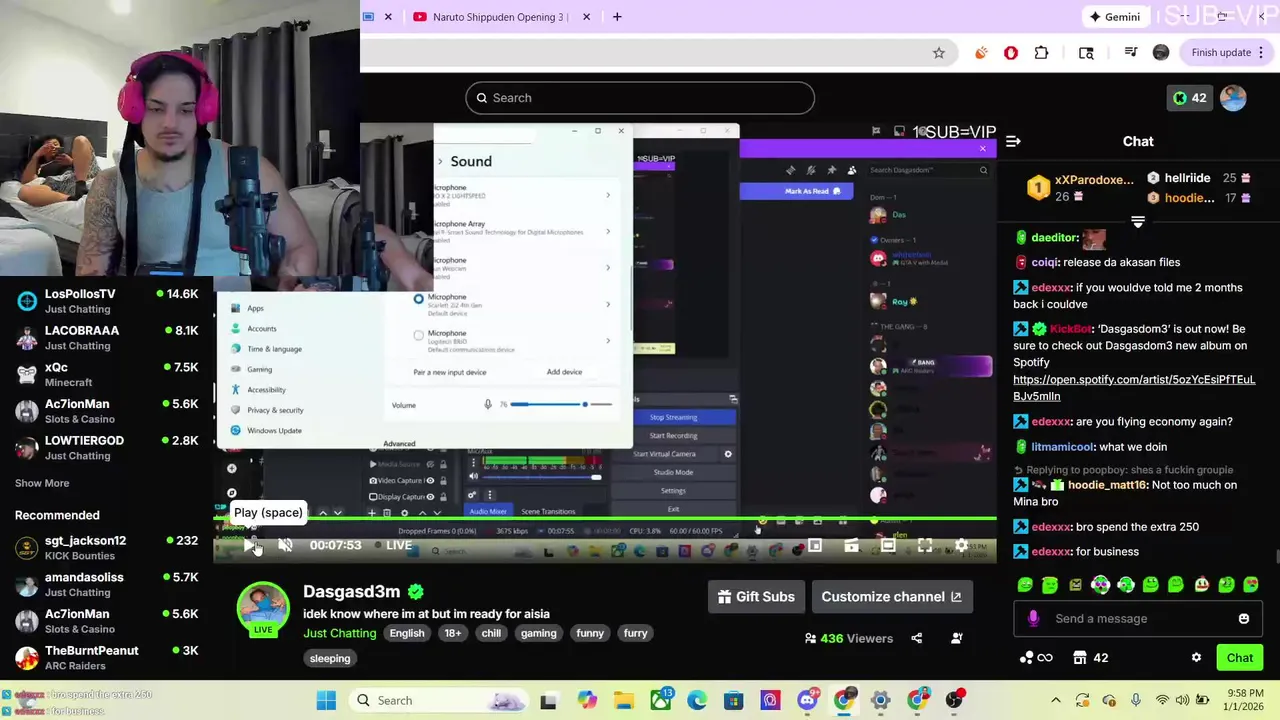Open File Explorer from the taskbar
Image resolution: width=1280 pixels, height=720 pixels.
coord(624,700)
